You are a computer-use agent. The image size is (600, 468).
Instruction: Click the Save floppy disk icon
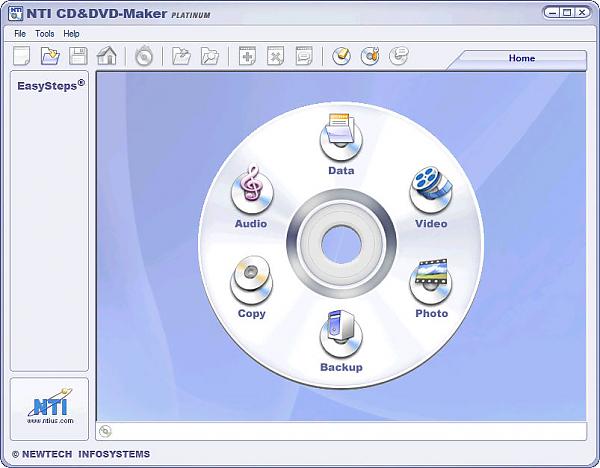tap(78, 56)
